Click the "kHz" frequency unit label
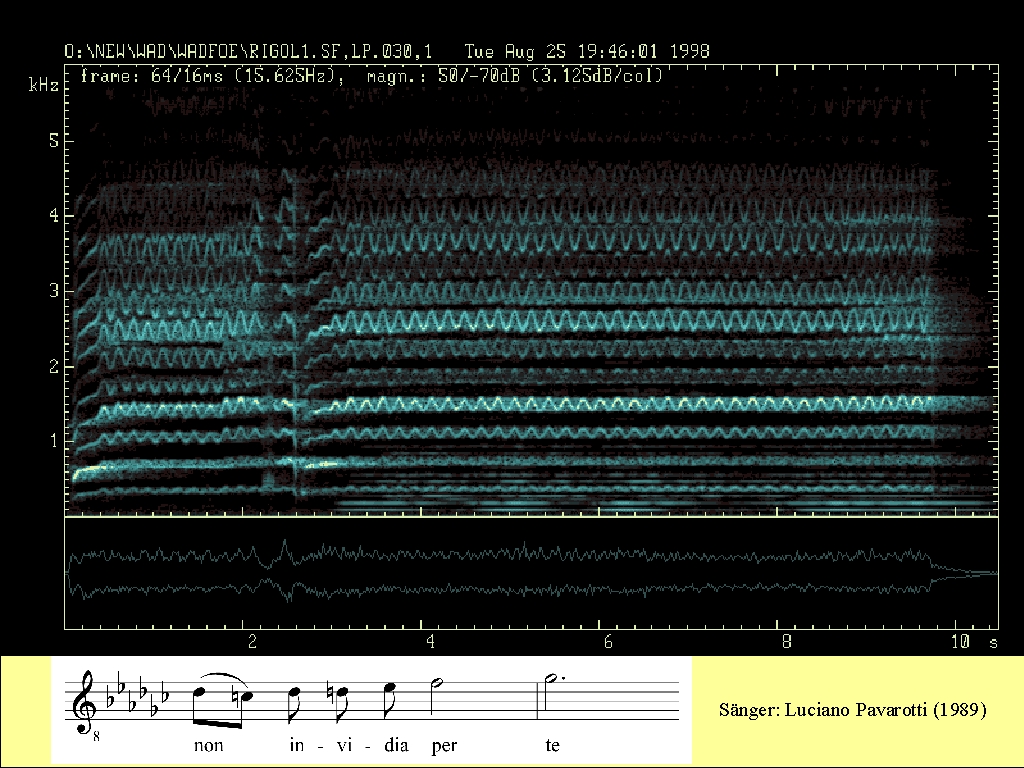 point(43,87)
